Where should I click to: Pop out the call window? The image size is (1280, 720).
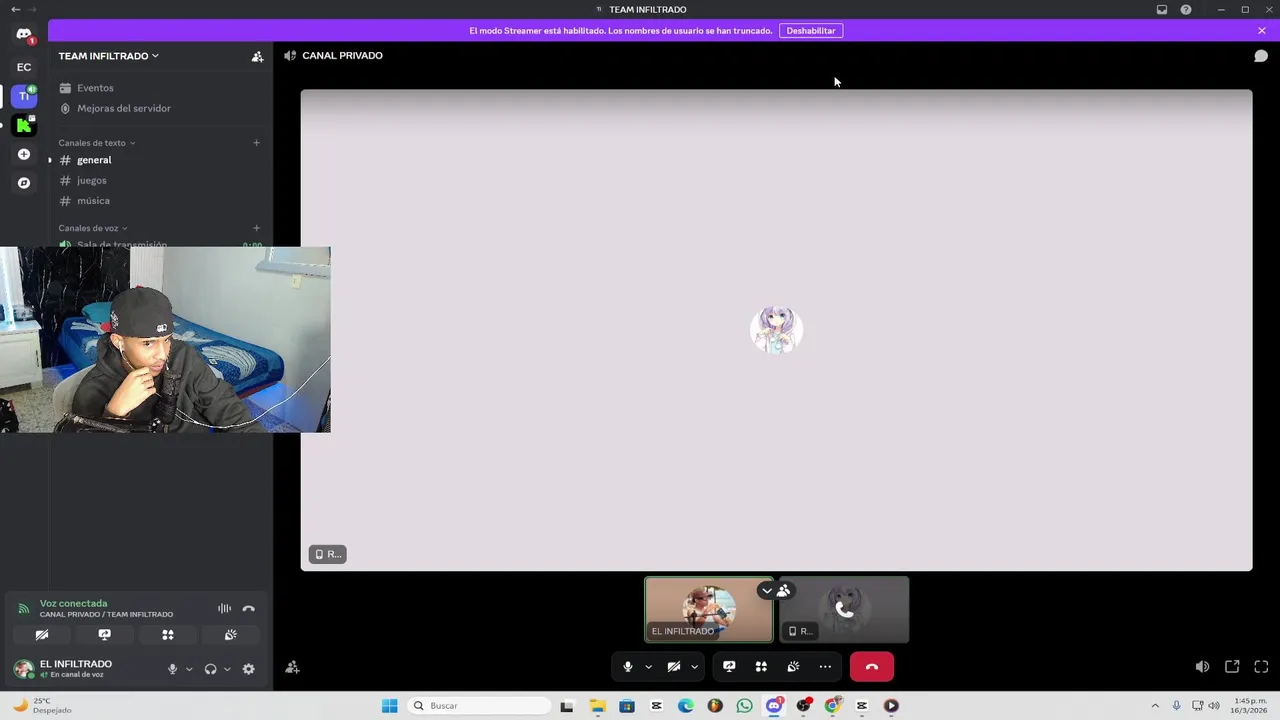[1232, 667]
